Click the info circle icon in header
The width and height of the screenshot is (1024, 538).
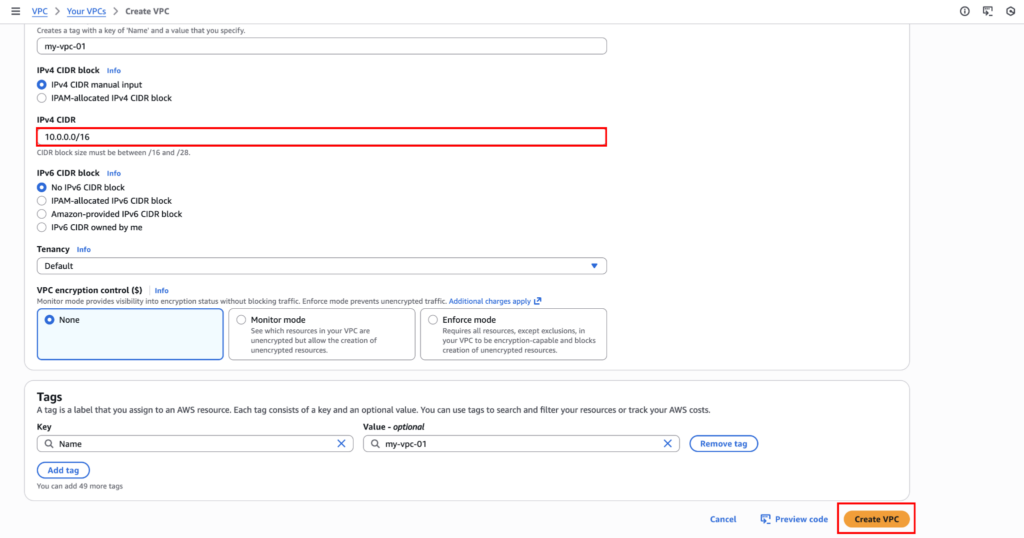[x=964, y=11]
